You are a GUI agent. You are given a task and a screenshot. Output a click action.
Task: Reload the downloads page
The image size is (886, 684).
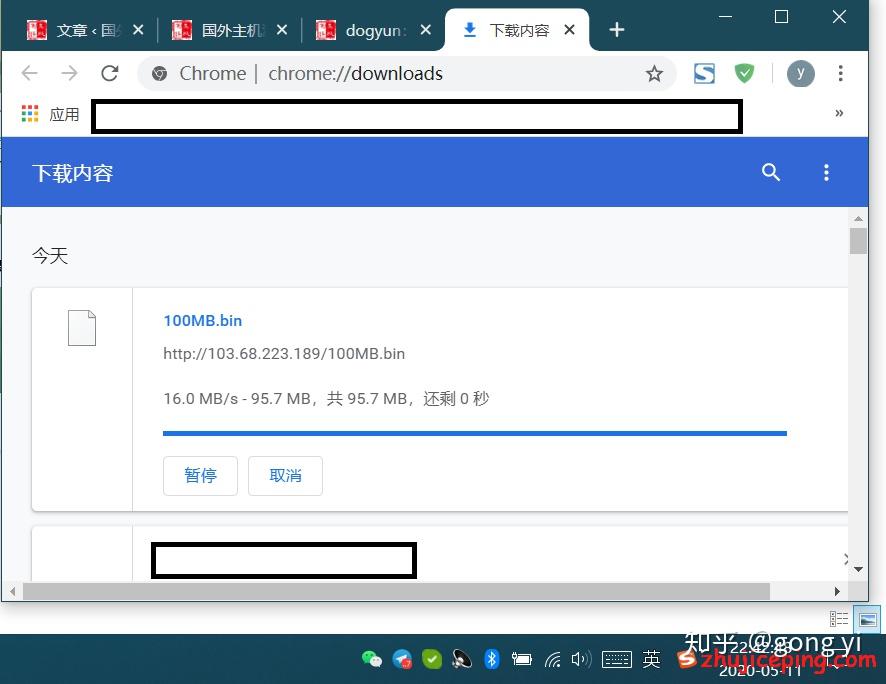pyautogui.click(x=110, y=73)
